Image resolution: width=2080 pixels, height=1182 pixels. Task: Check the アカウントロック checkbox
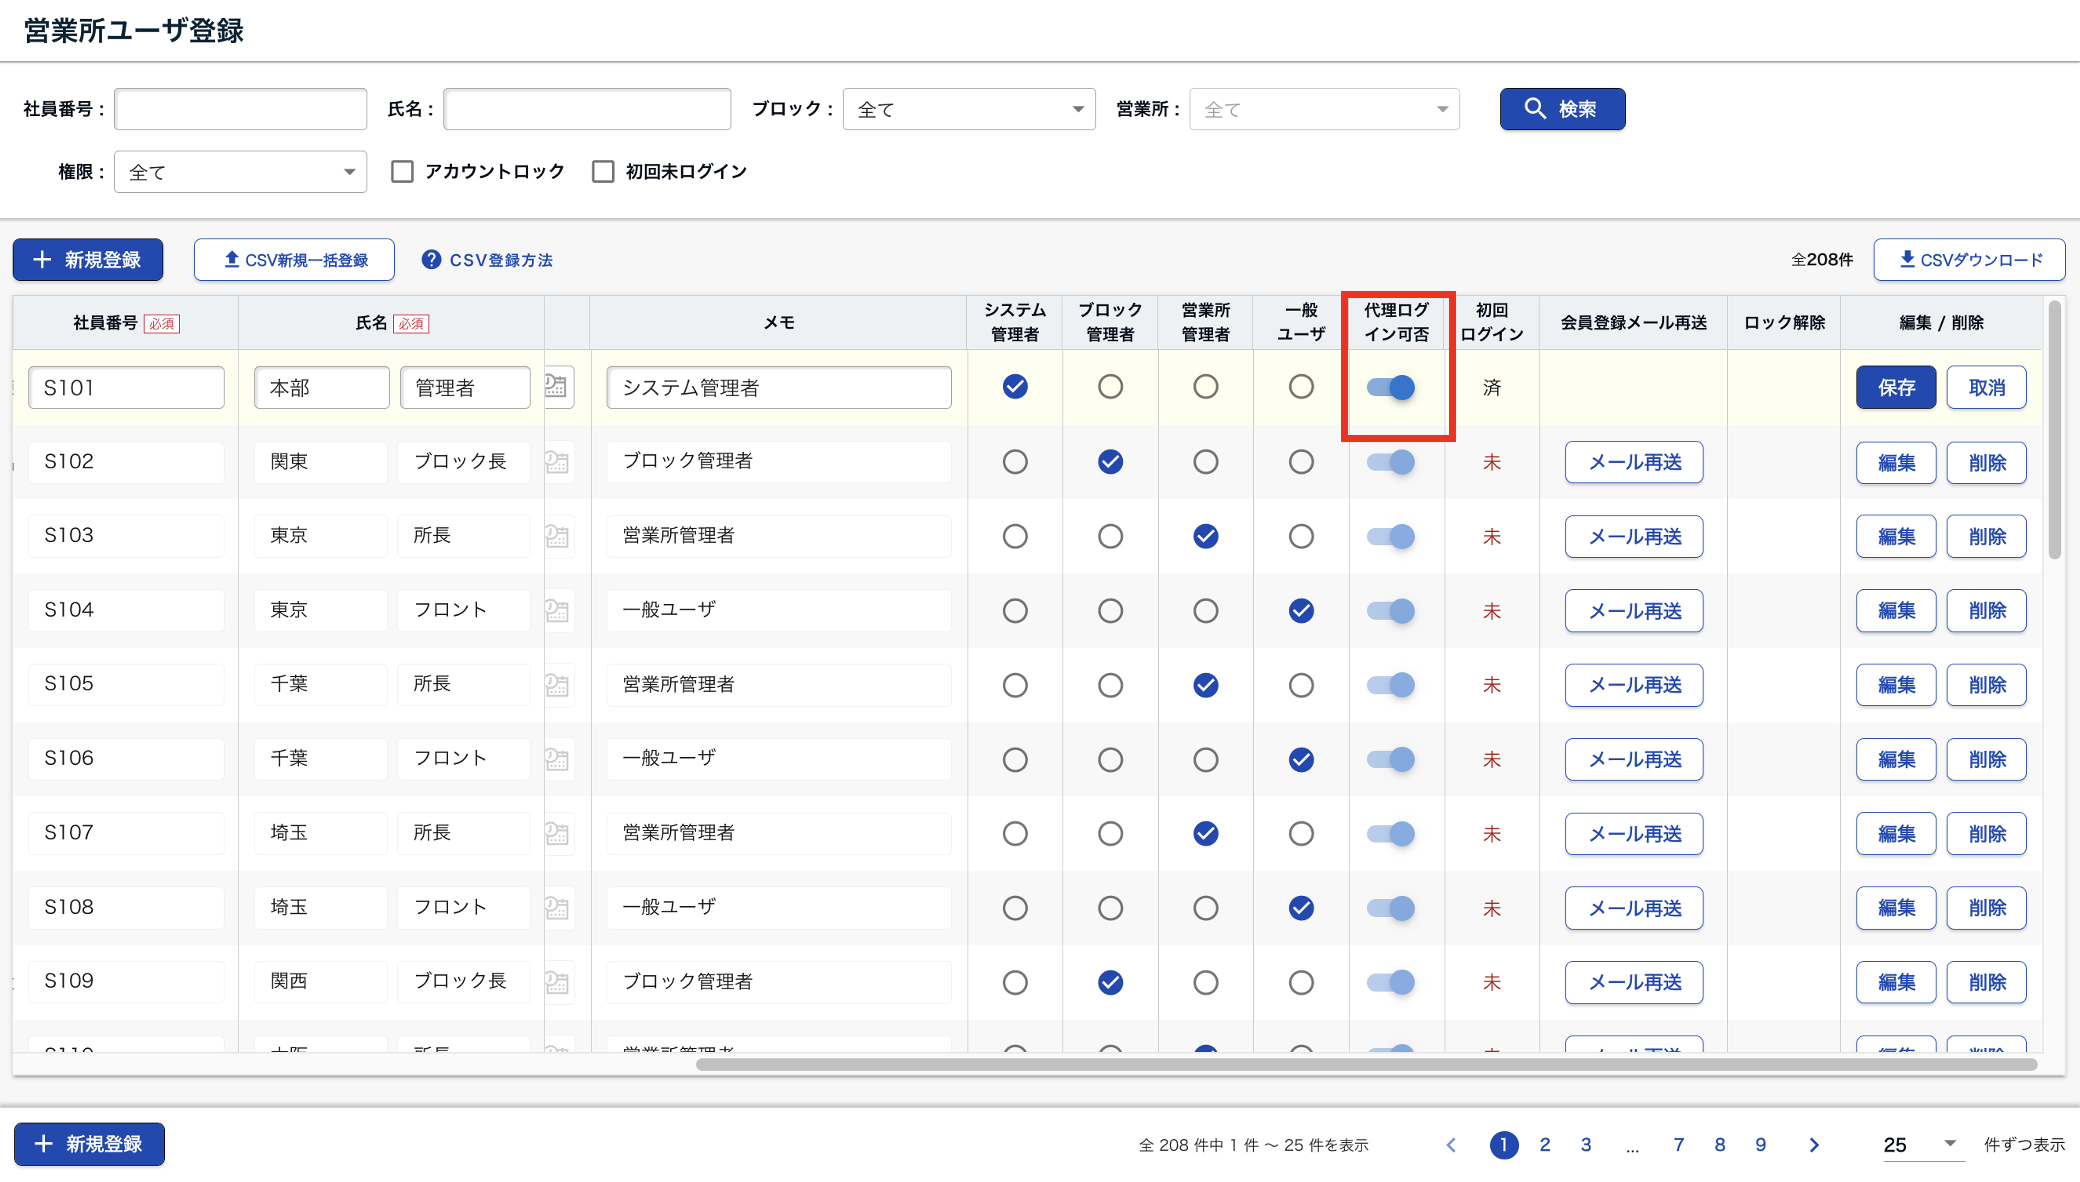tap(402, 172)
